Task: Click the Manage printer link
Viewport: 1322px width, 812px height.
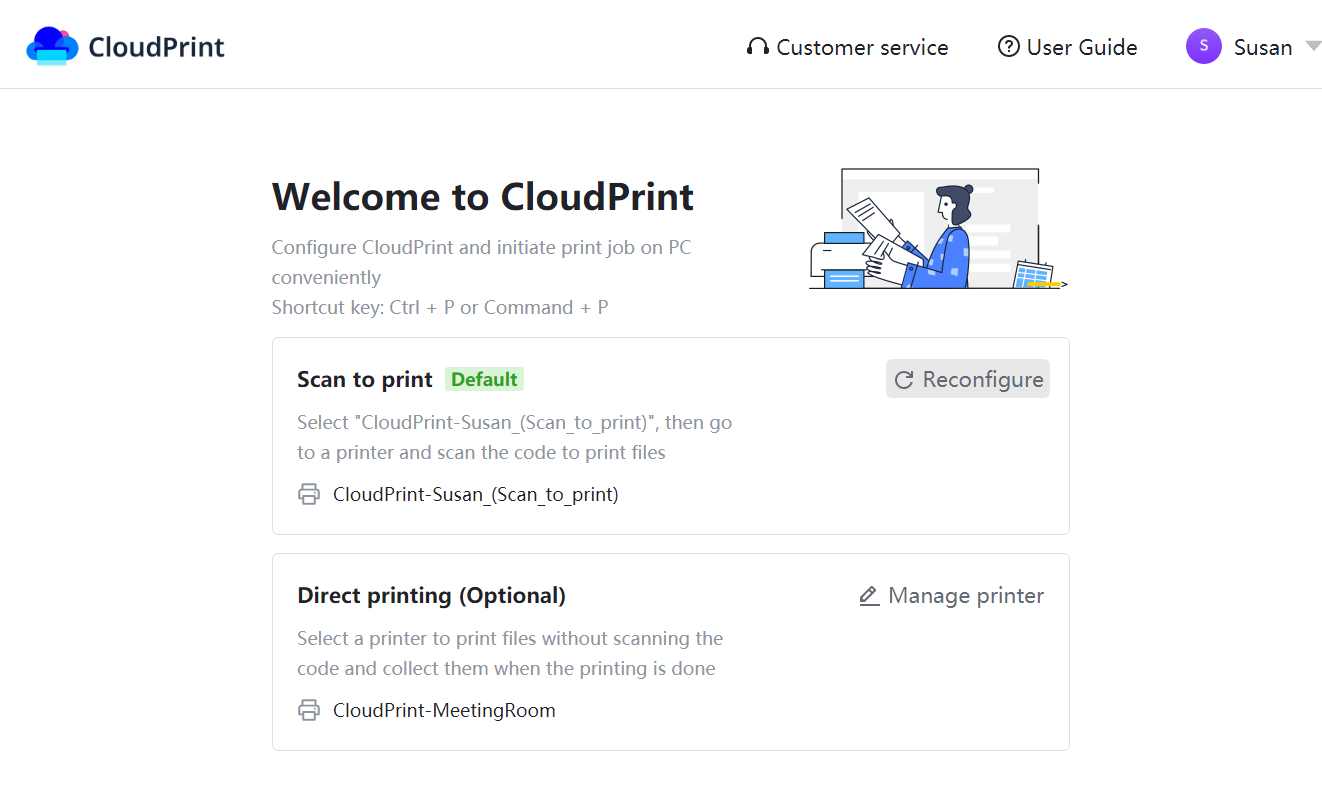Action: point(965,595)
